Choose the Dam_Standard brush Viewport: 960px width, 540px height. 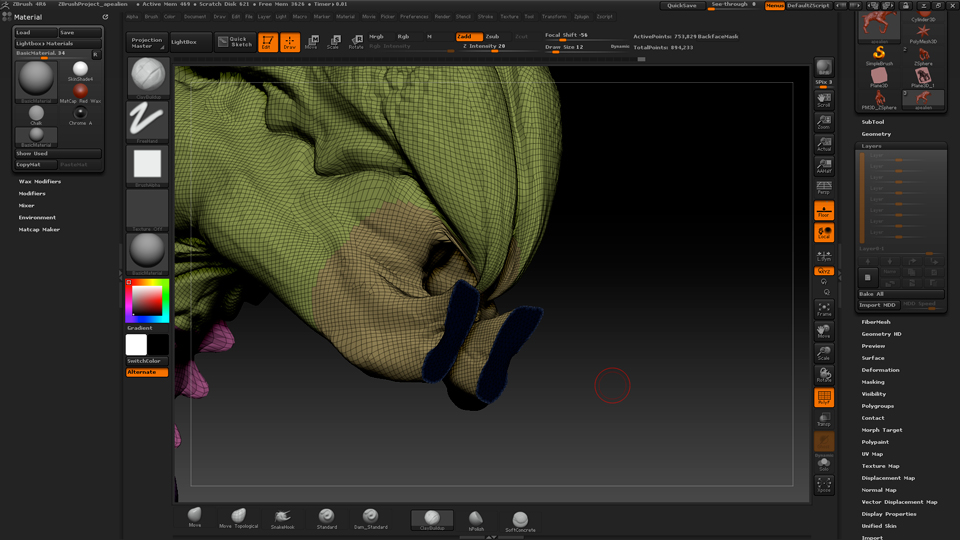pos(370,518)
